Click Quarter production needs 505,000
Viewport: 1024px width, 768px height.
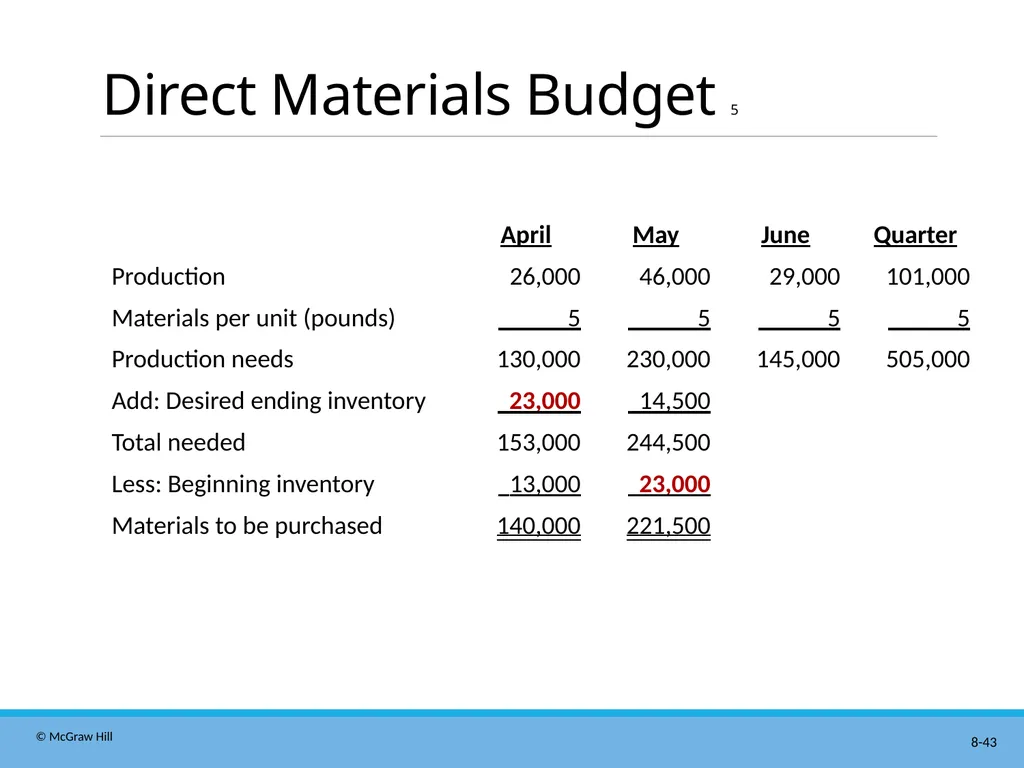click(928, 360)
